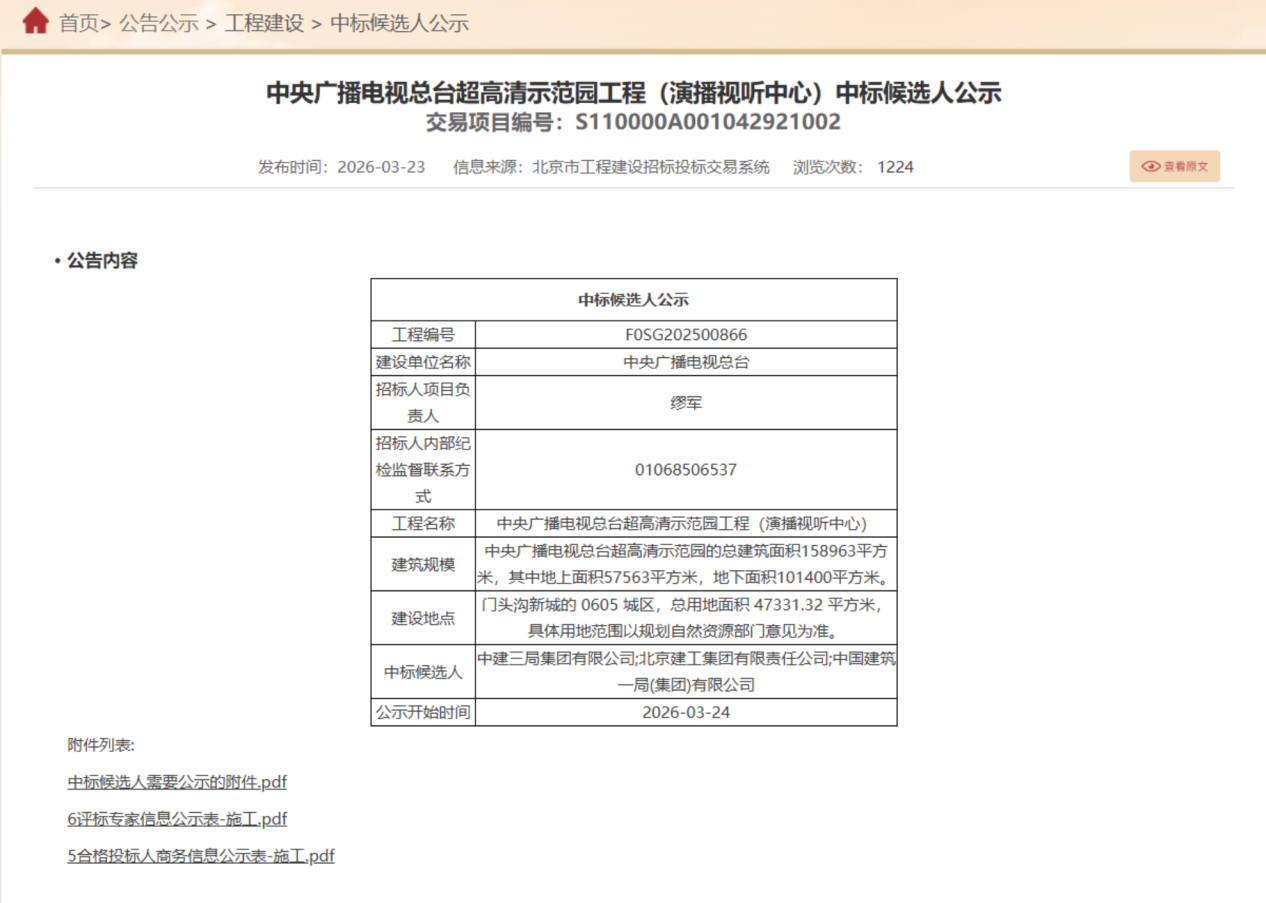Click the phone number 01068506537 cell

pos(686,470)
